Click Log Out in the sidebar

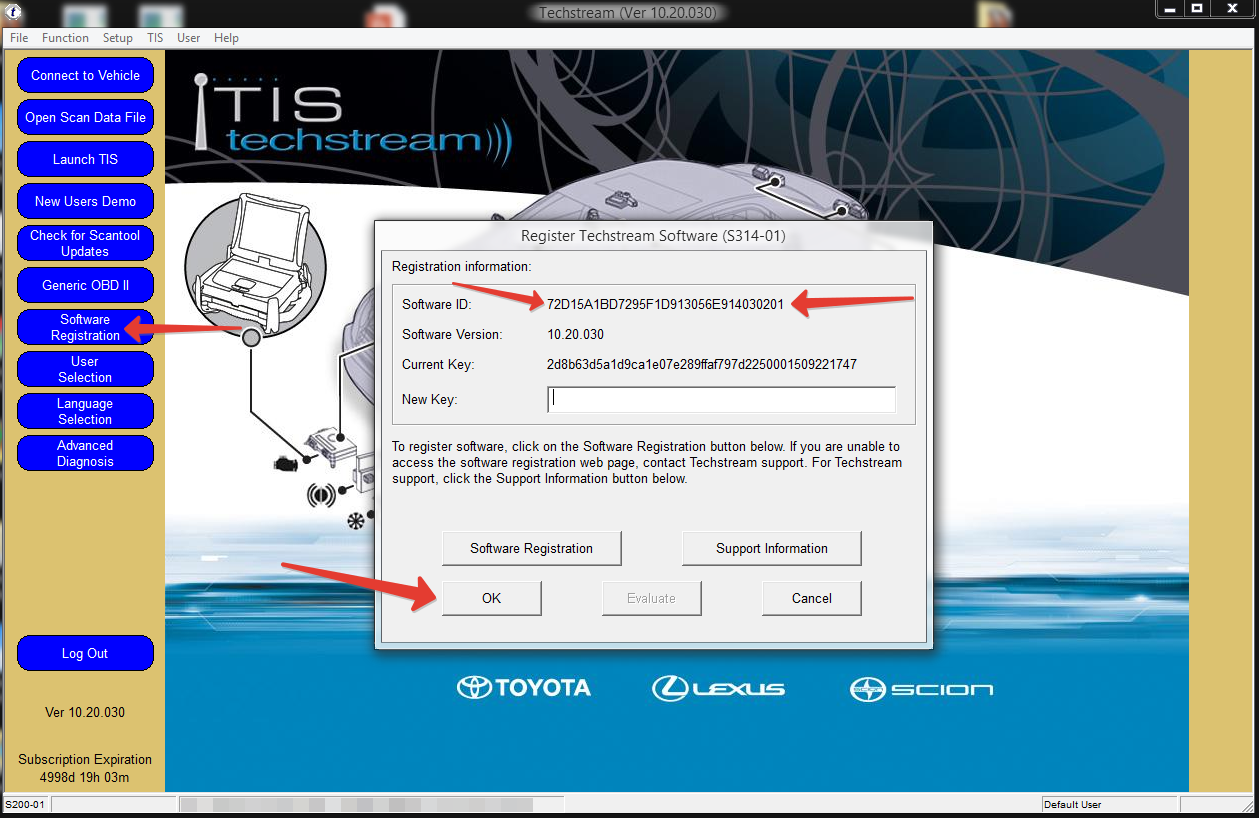pos(85,653)
